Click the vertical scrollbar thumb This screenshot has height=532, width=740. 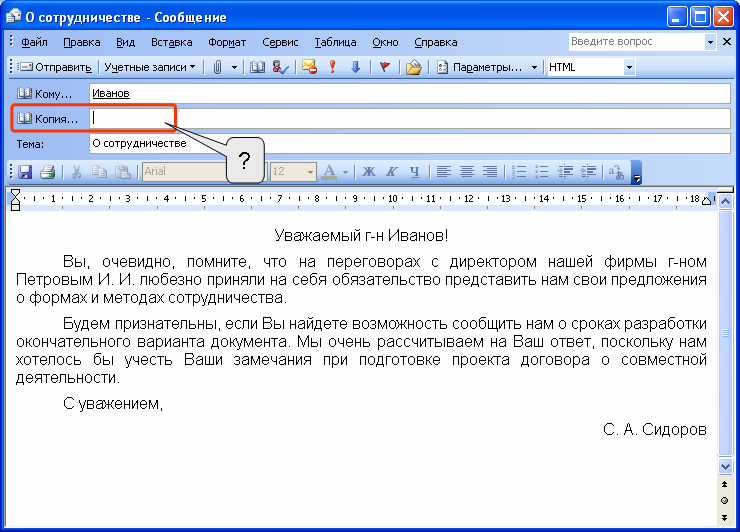[x=725, y=333]
